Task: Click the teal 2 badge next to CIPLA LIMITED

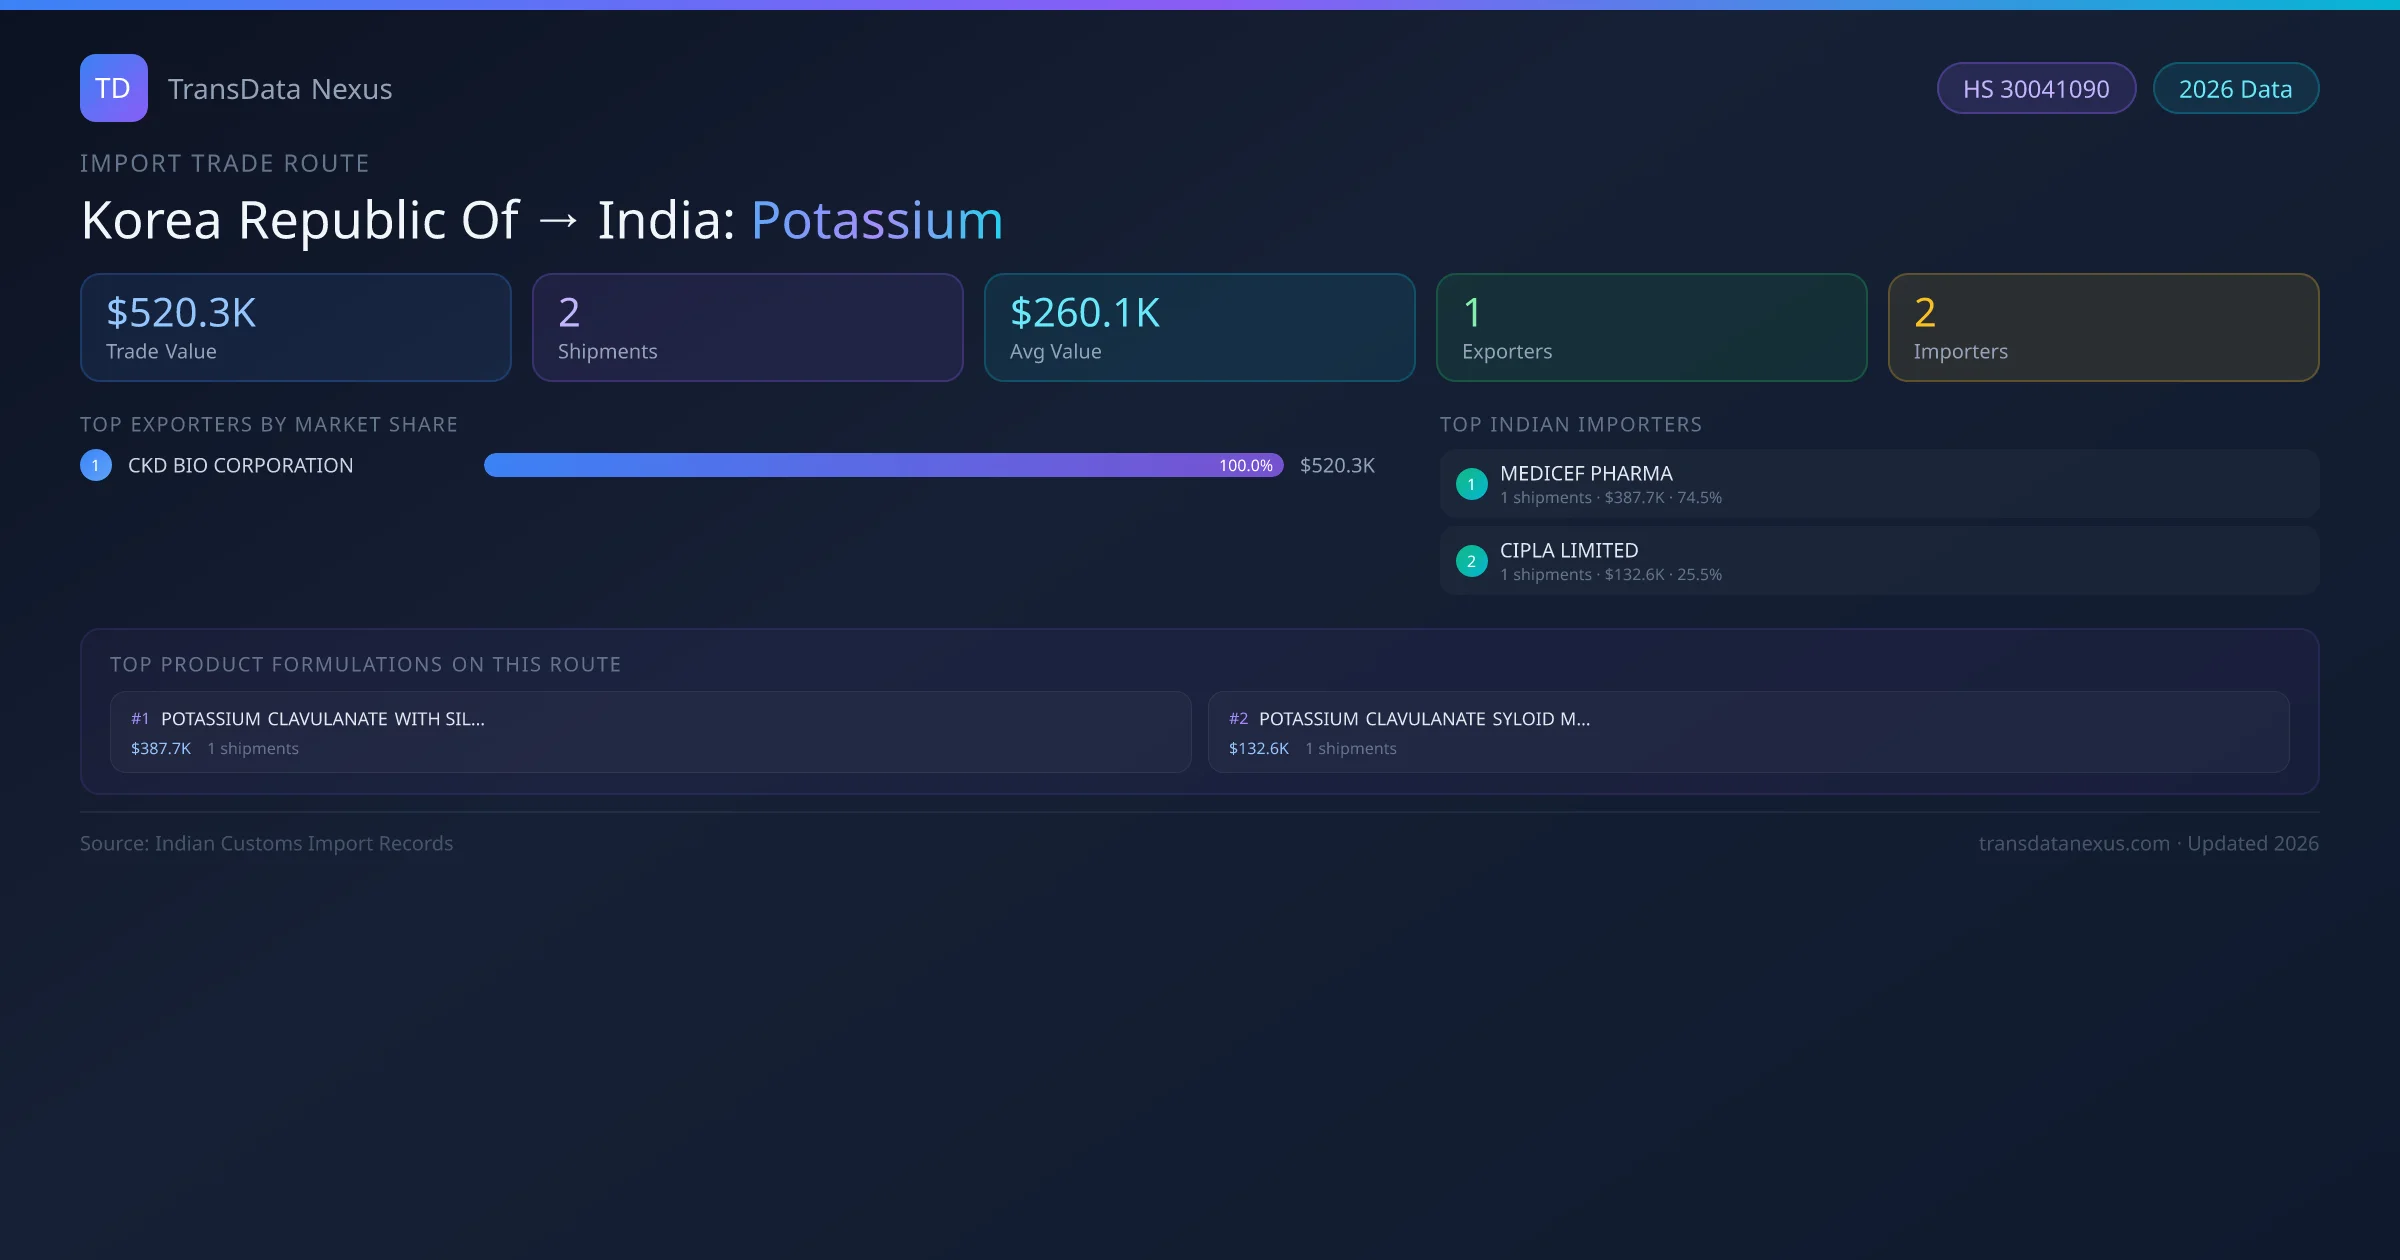Action: [1471, 561]
